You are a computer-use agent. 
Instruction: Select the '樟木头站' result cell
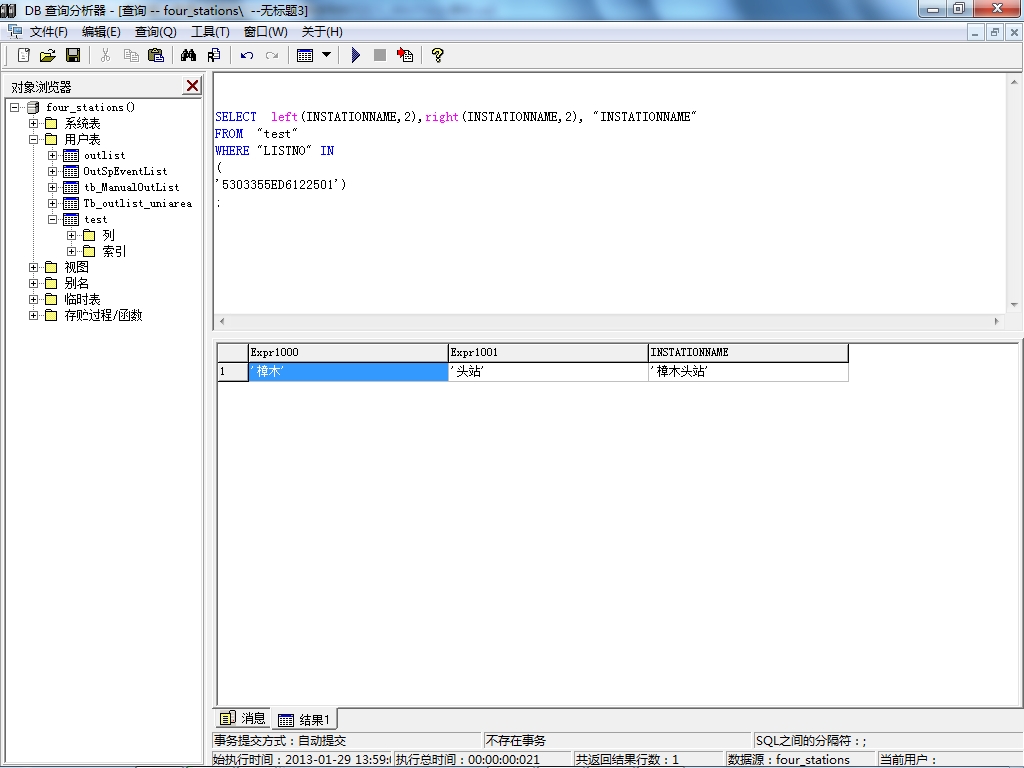(747, 371)
